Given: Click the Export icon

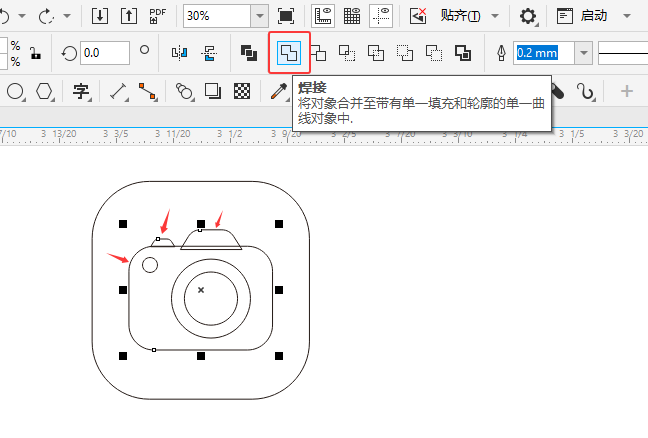Looking at the screenshot, I should click(129, 16).
